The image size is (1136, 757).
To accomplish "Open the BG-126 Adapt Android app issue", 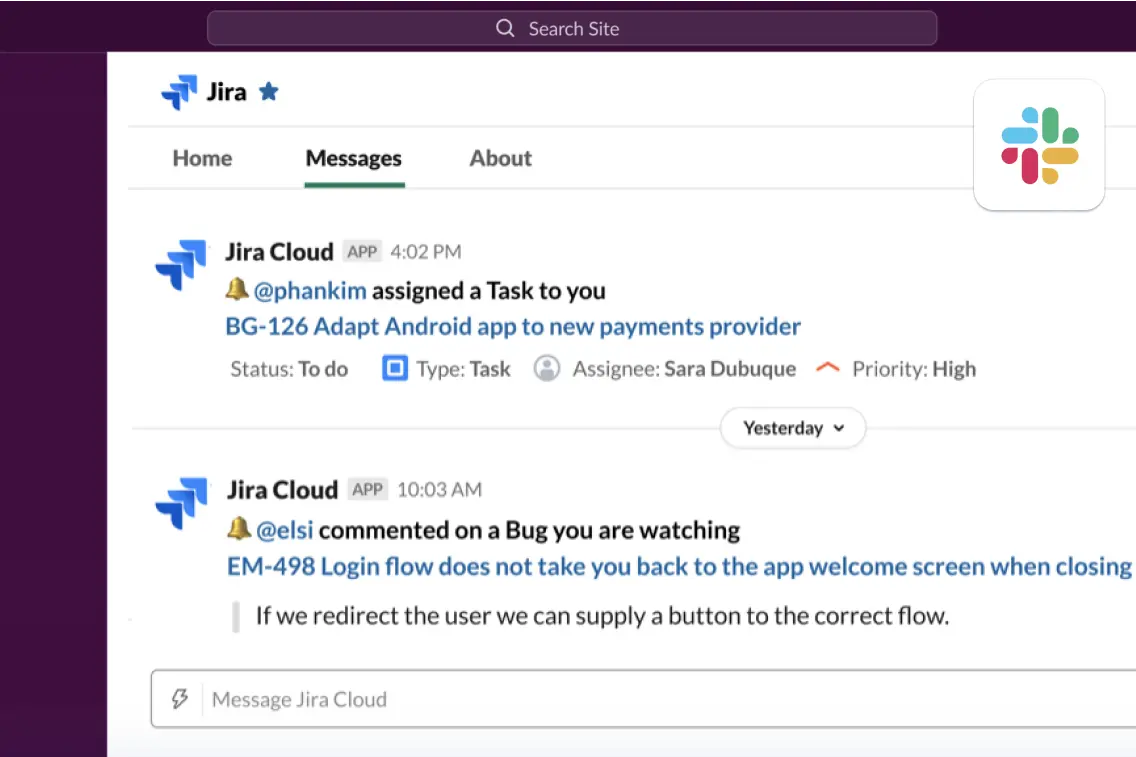I will tap(513, 327).
